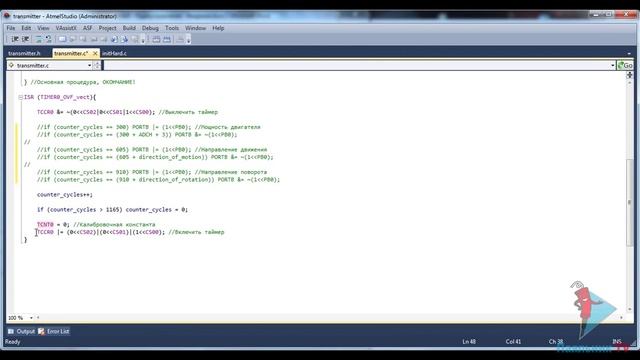Click the 'Ch 38' status indicator

[556, 342]
